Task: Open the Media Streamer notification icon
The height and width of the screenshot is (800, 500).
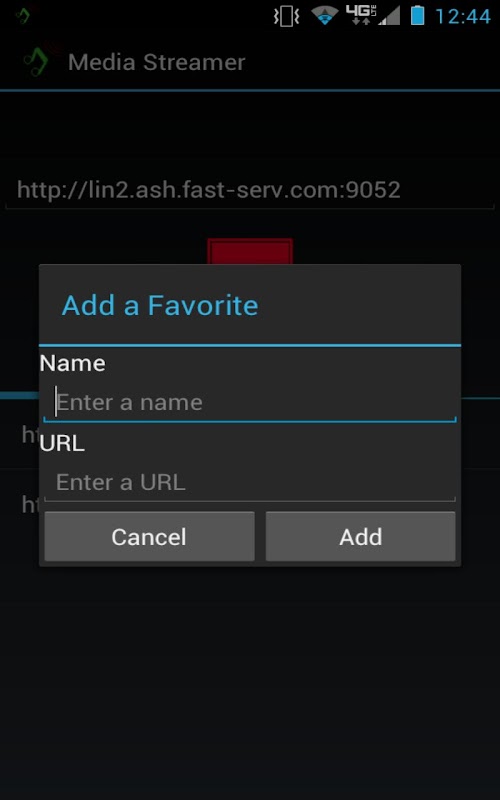Action: [x=23, y=16]
